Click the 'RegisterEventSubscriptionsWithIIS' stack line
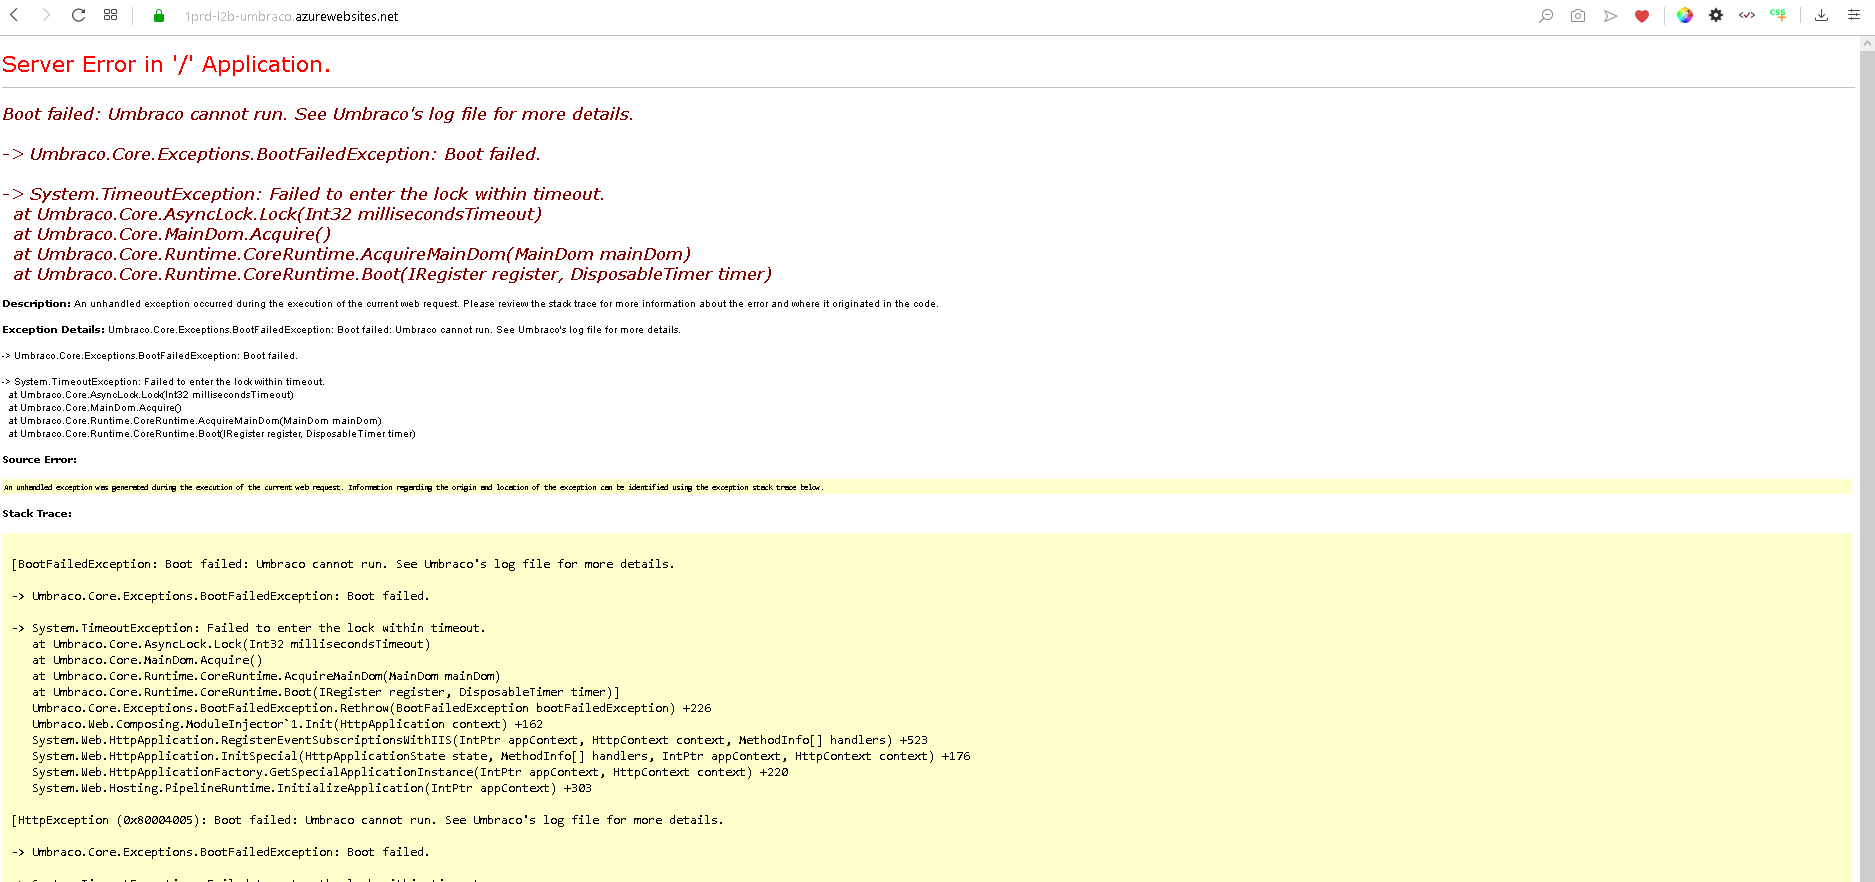The image size is (1875, 882). click(480, 740)
